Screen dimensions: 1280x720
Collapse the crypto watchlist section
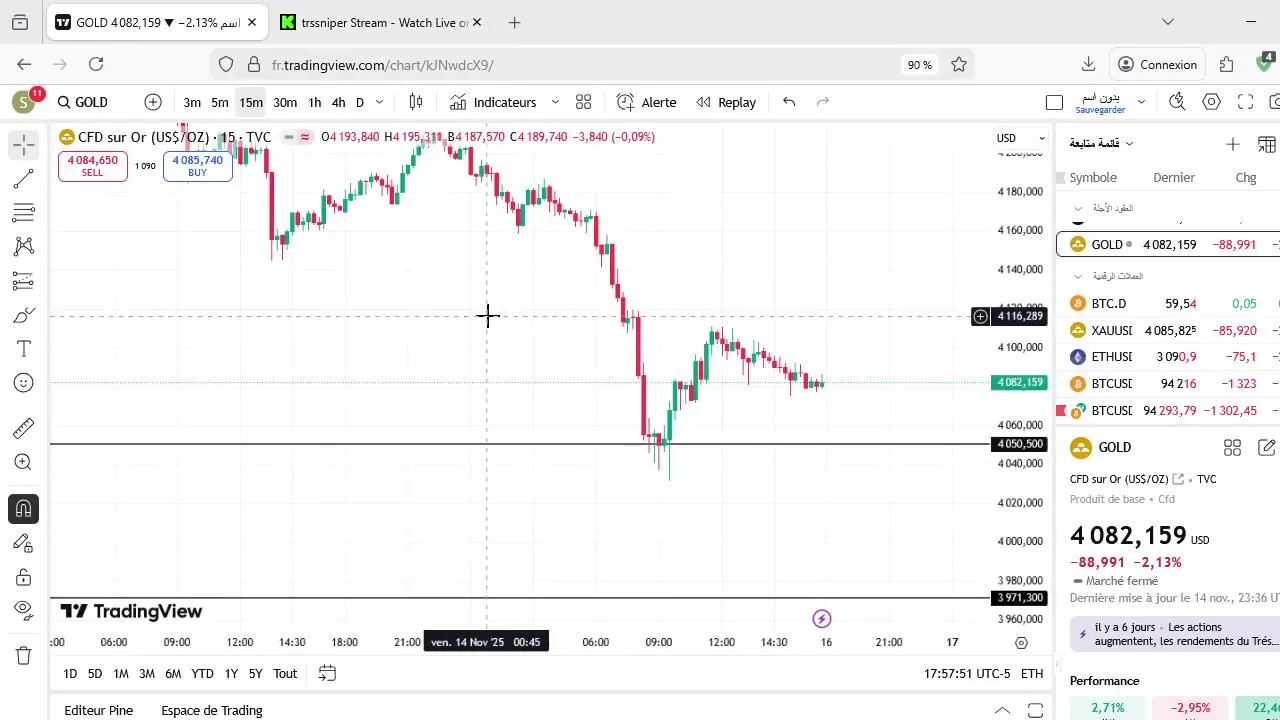pos(1078,276)
